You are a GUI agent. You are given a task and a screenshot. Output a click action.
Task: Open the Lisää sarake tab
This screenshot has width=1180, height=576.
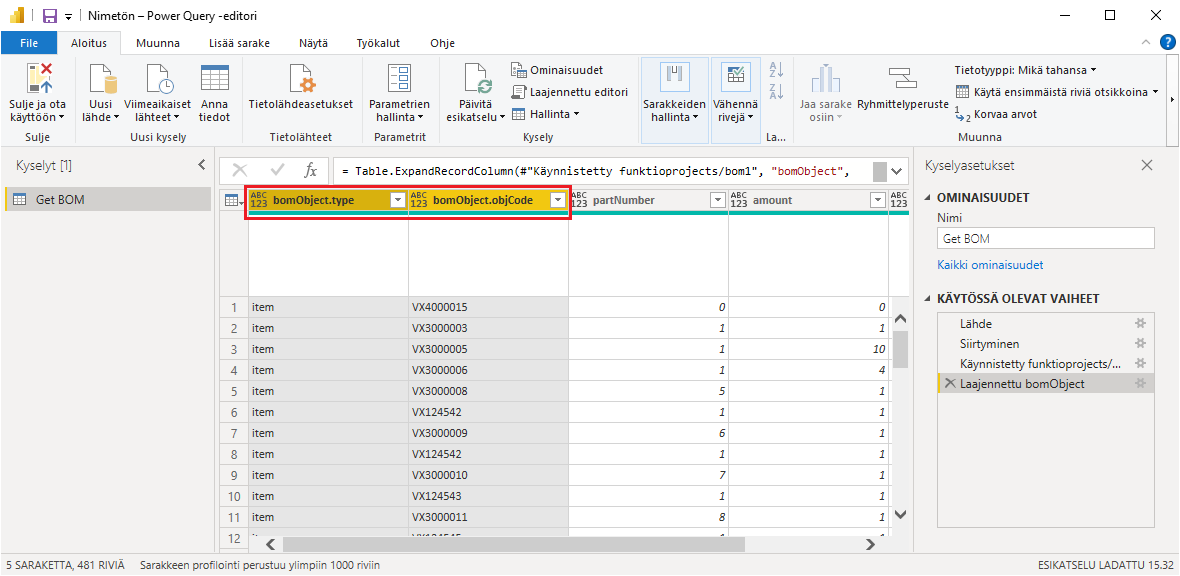(x=239, y=43)
